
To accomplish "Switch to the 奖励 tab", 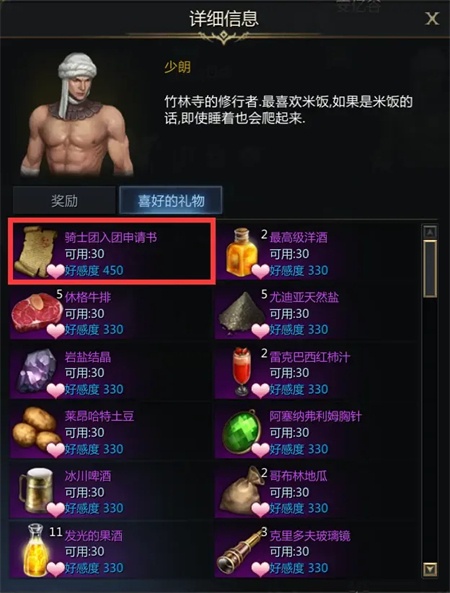I will [64, 200].
